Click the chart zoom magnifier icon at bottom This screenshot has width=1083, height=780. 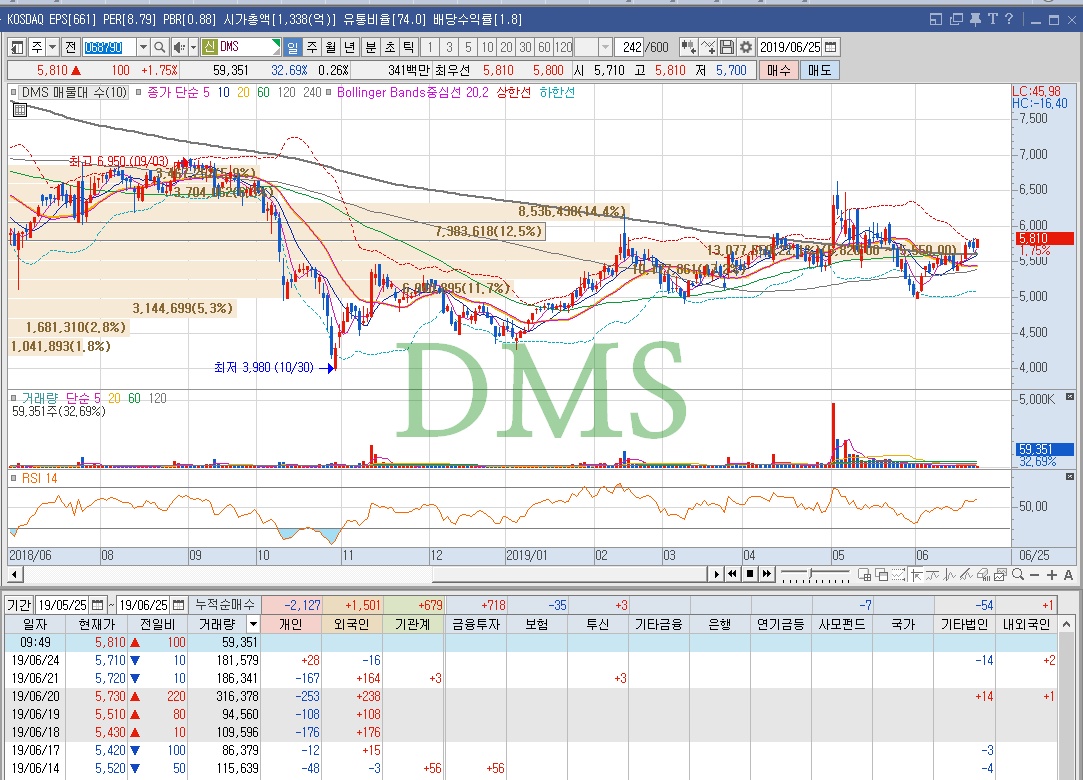coord(1018,575)
